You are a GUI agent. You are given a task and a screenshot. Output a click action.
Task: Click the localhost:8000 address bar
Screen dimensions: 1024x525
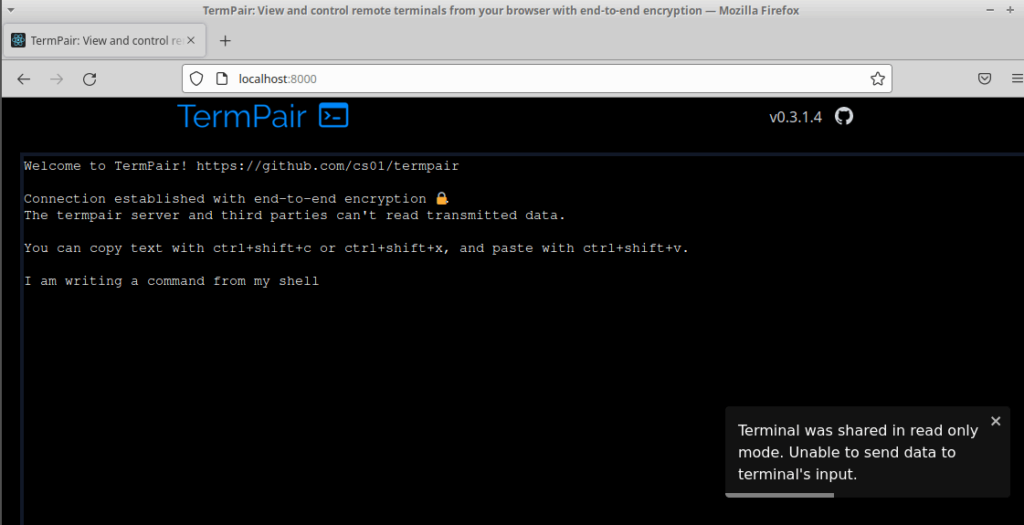(x=537, y=78)
